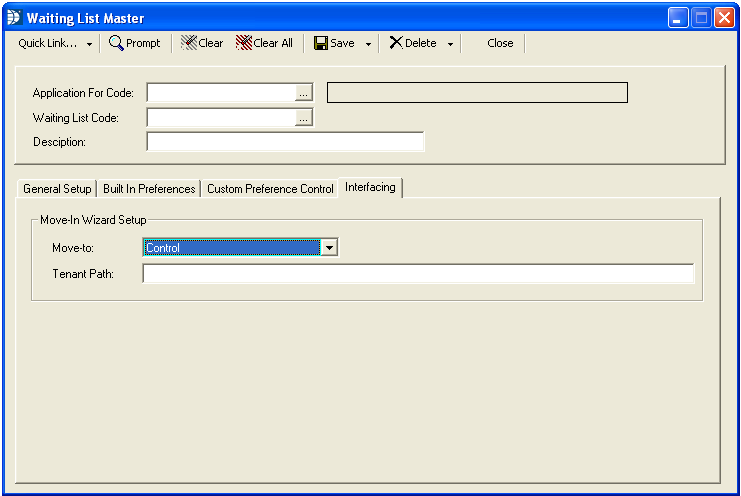
Task: Select the Custom Preference Control tab
Action: [270, 189]
